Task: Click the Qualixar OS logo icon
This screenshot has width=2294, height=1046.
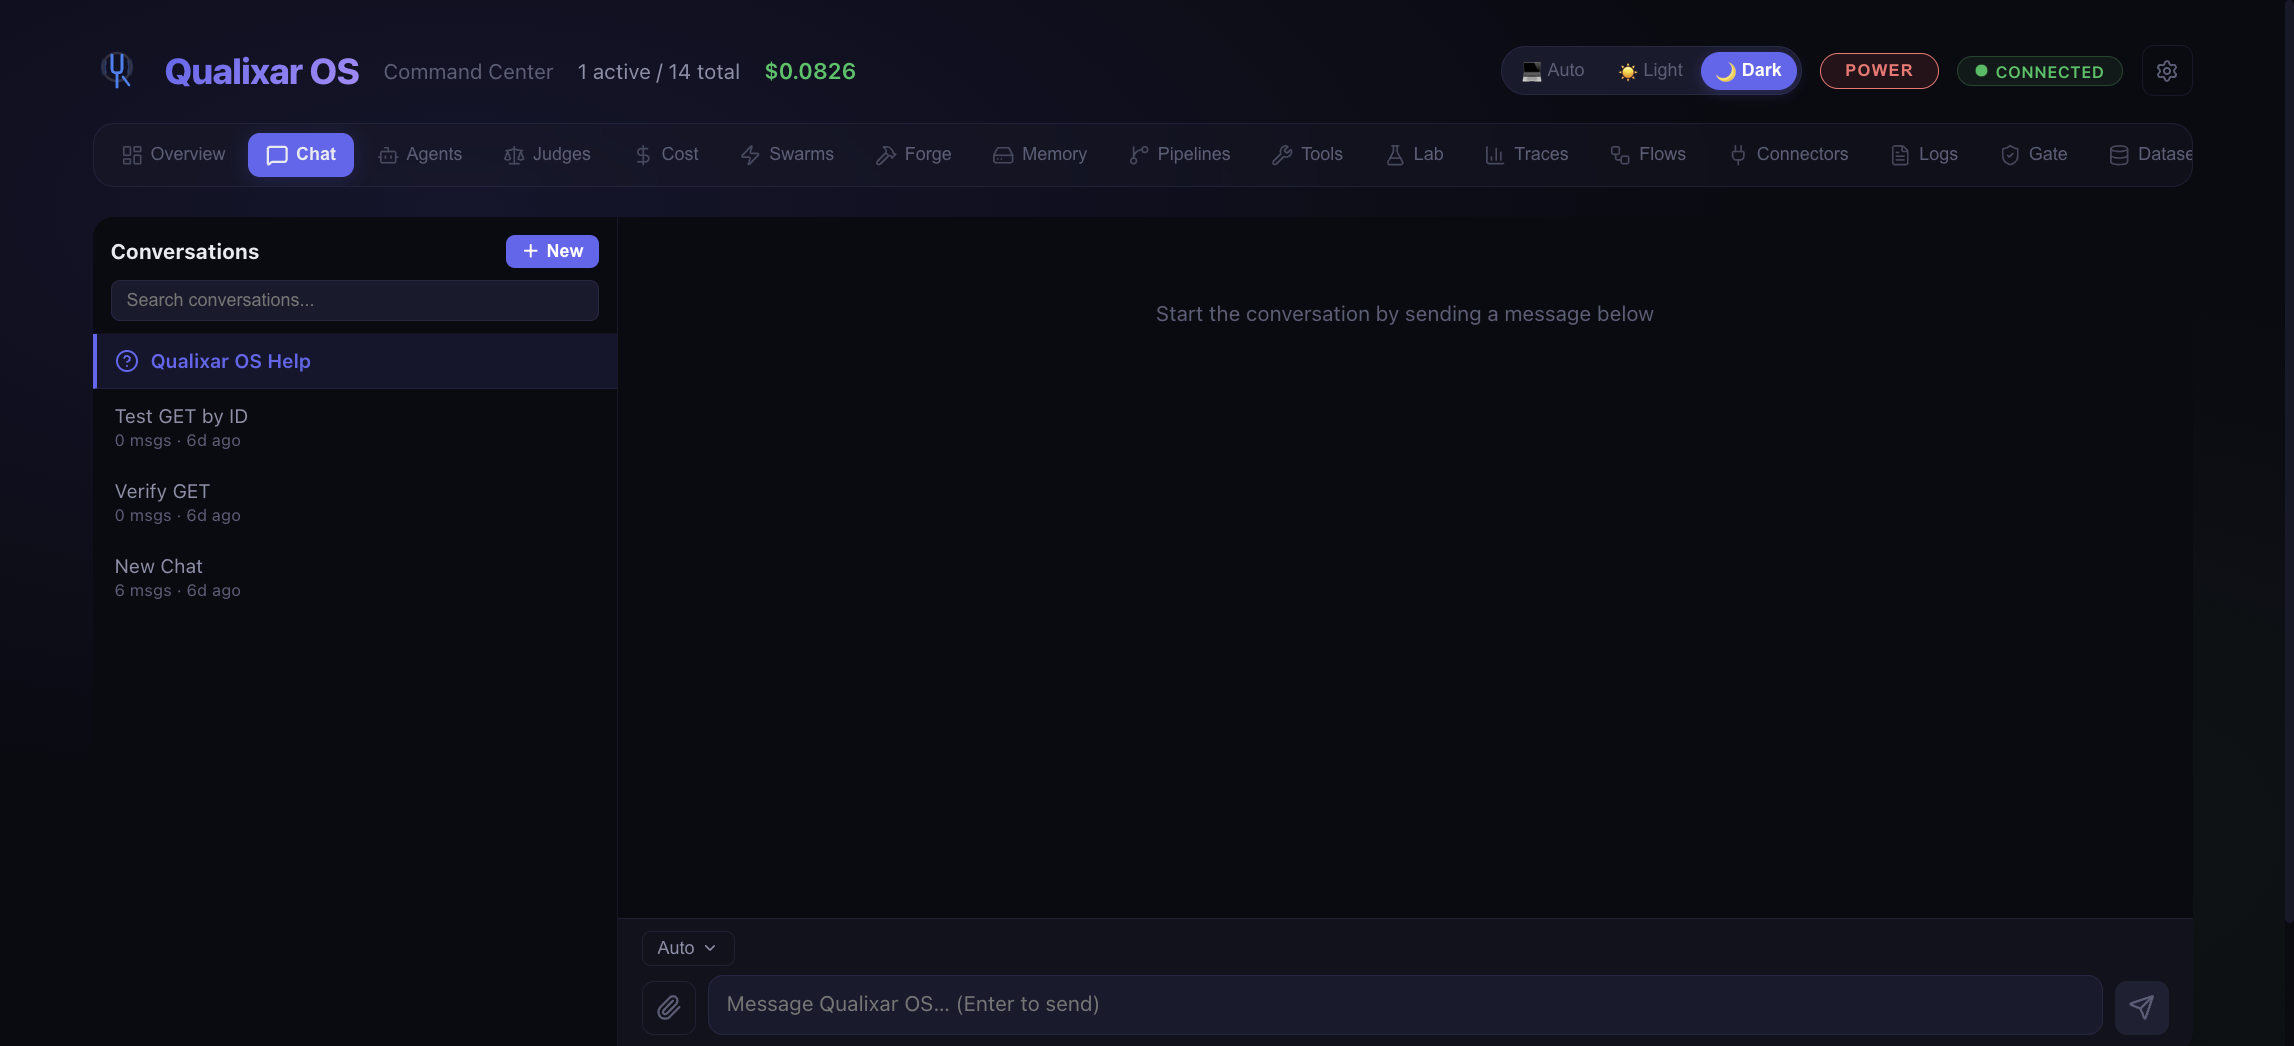Action: 118,70
